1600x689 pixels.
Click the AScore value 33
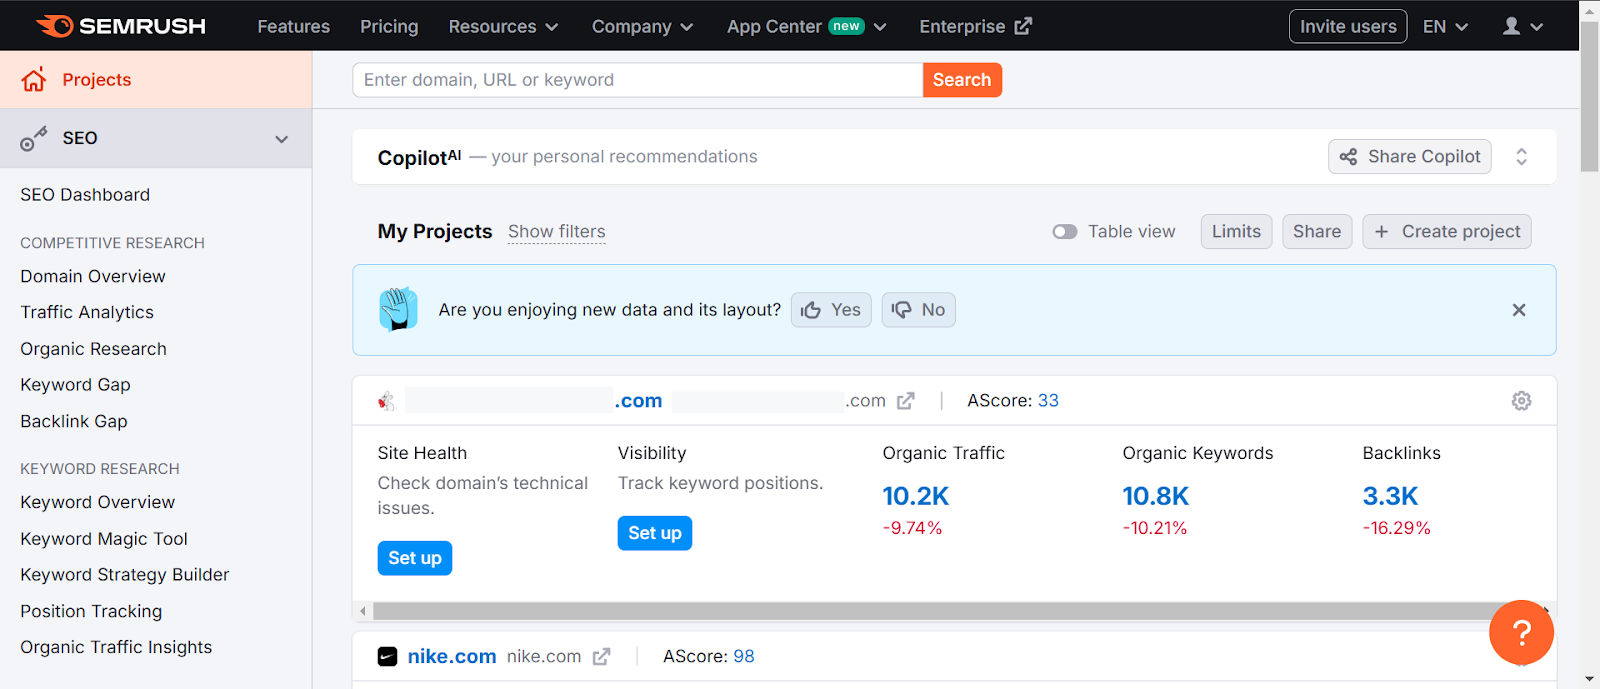[x=1048, y=401]
